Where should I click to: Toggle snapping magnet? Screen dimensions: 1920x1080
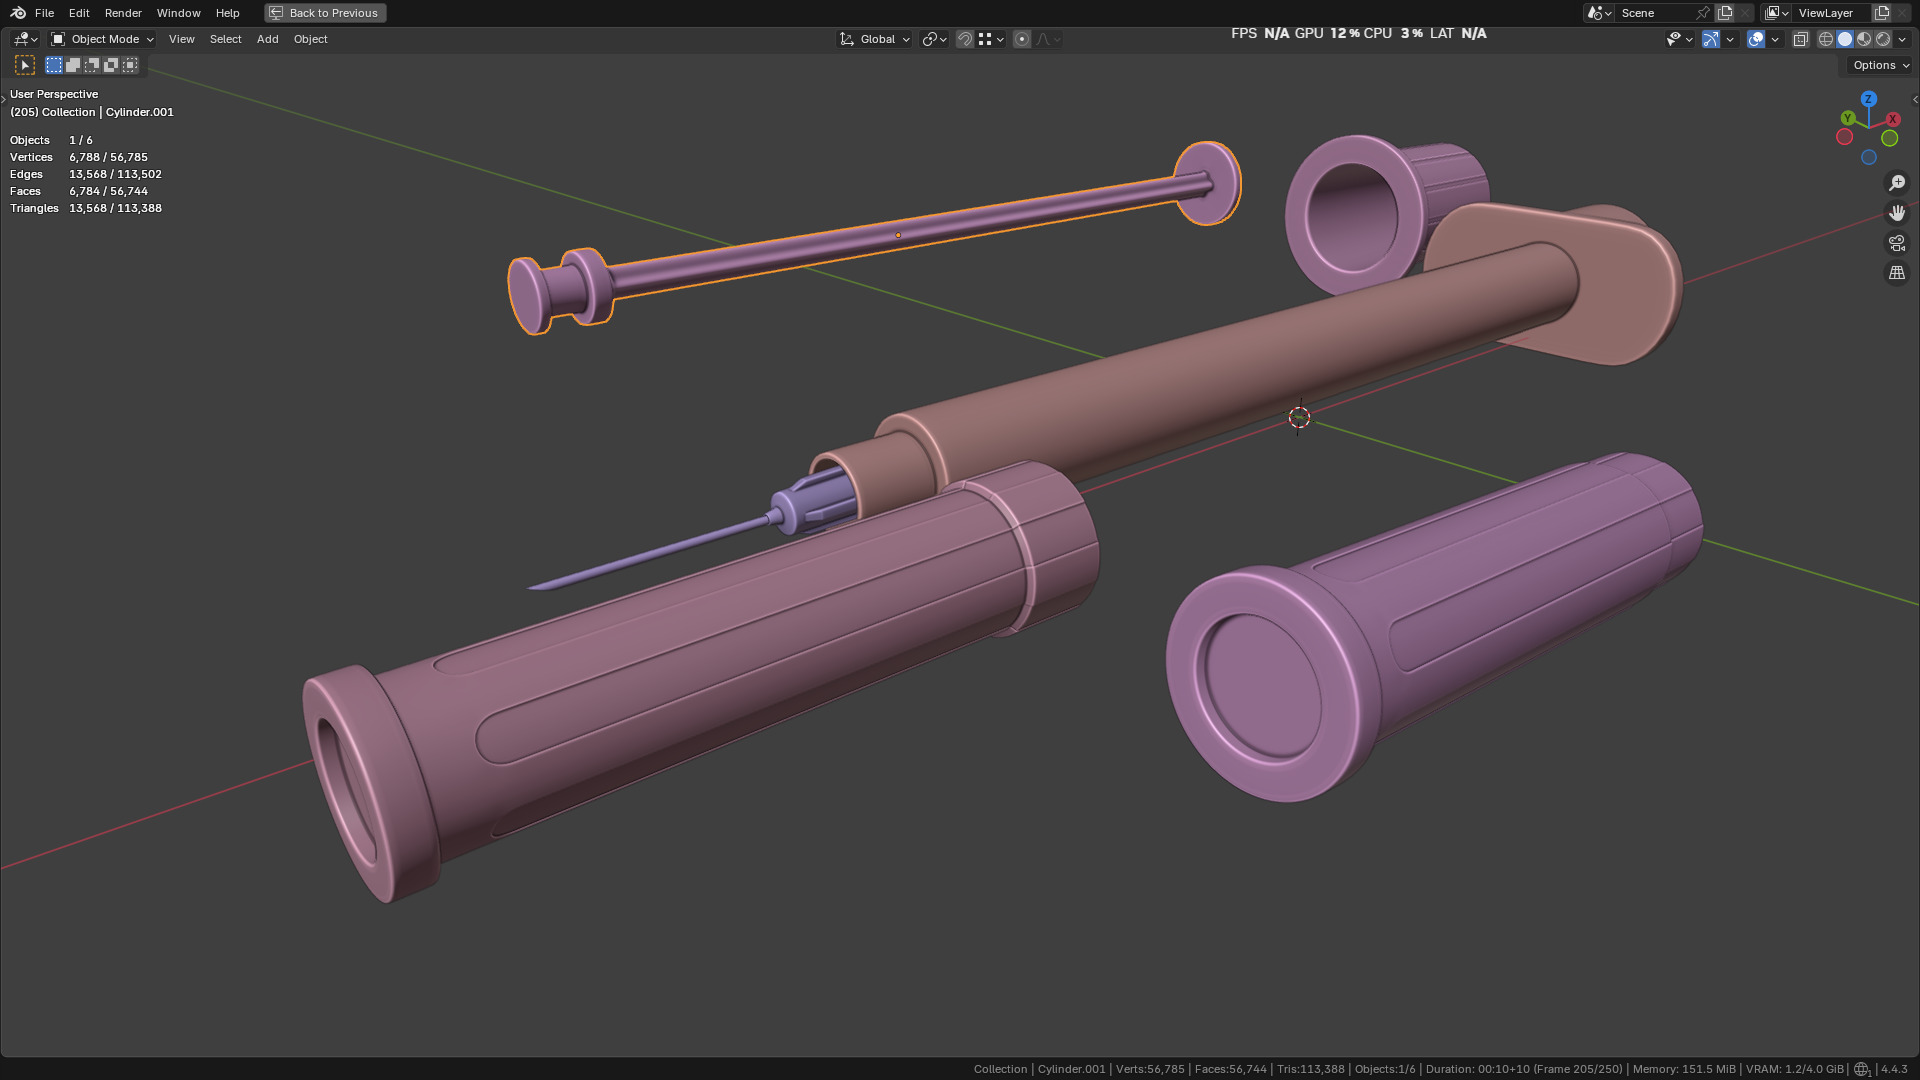[x=965, y=39]
